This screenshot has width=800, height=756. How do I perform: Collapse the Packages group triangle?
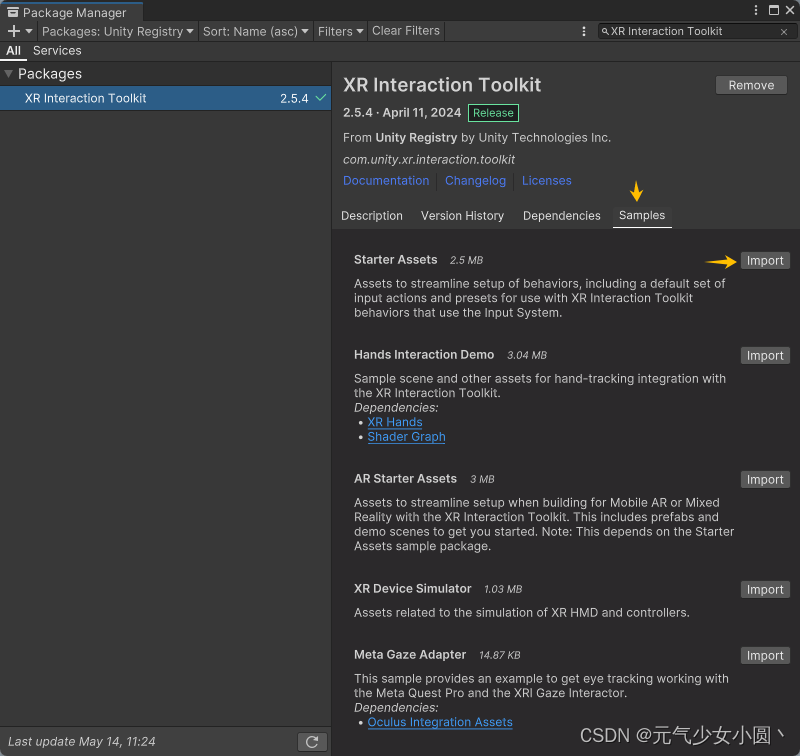pyautogui.click(x=8, y=74)
